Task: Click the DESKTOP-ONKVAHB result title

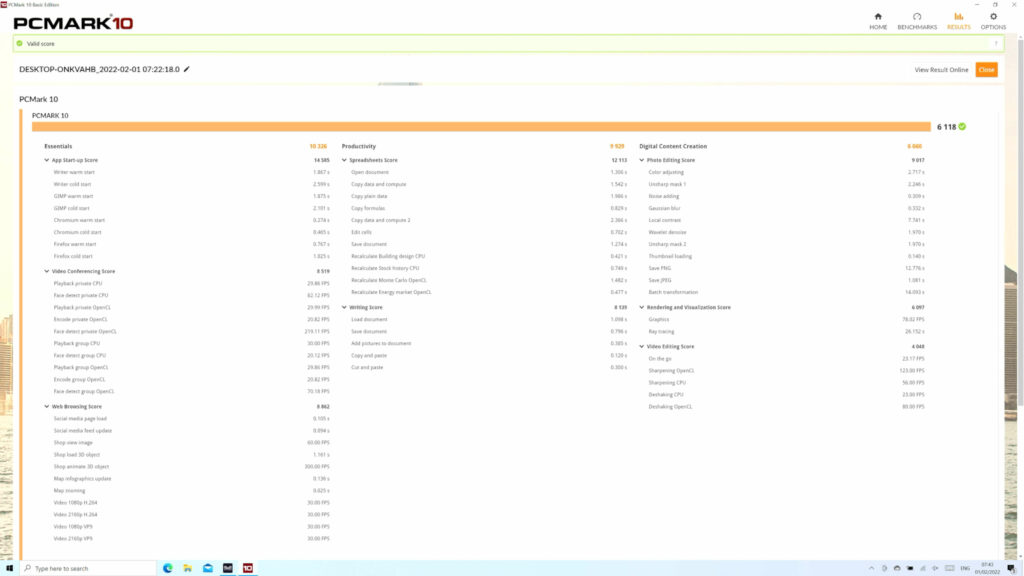Action: [99, 69]
